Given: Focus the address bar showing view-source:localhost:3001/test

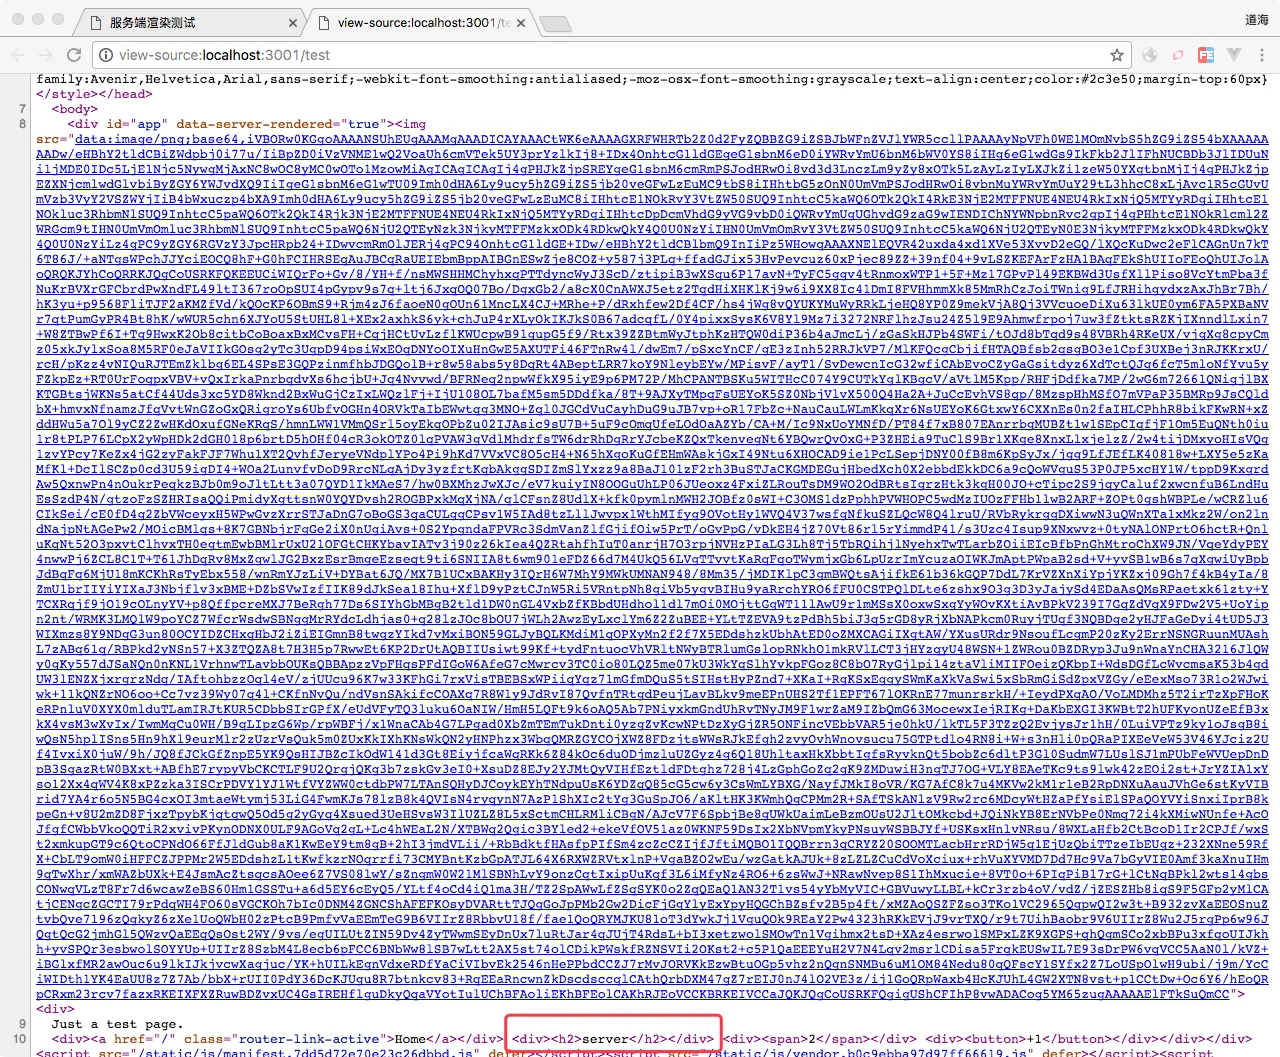Looking at the screenshot, I should 612,55.
